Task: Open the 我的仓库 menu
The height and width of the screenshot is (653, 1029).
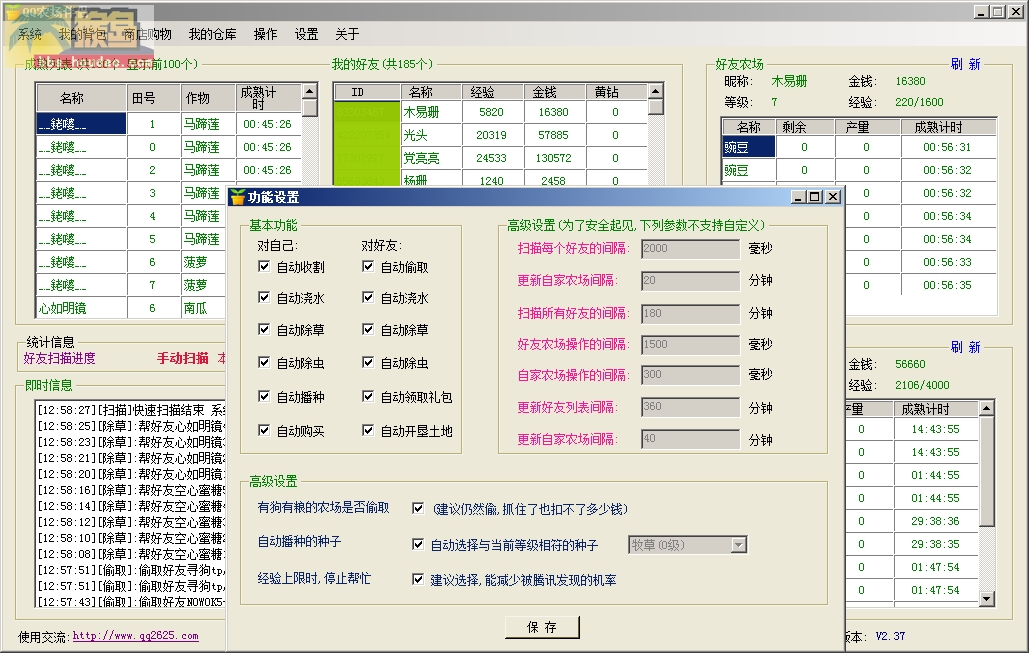Action: [213, 34]
